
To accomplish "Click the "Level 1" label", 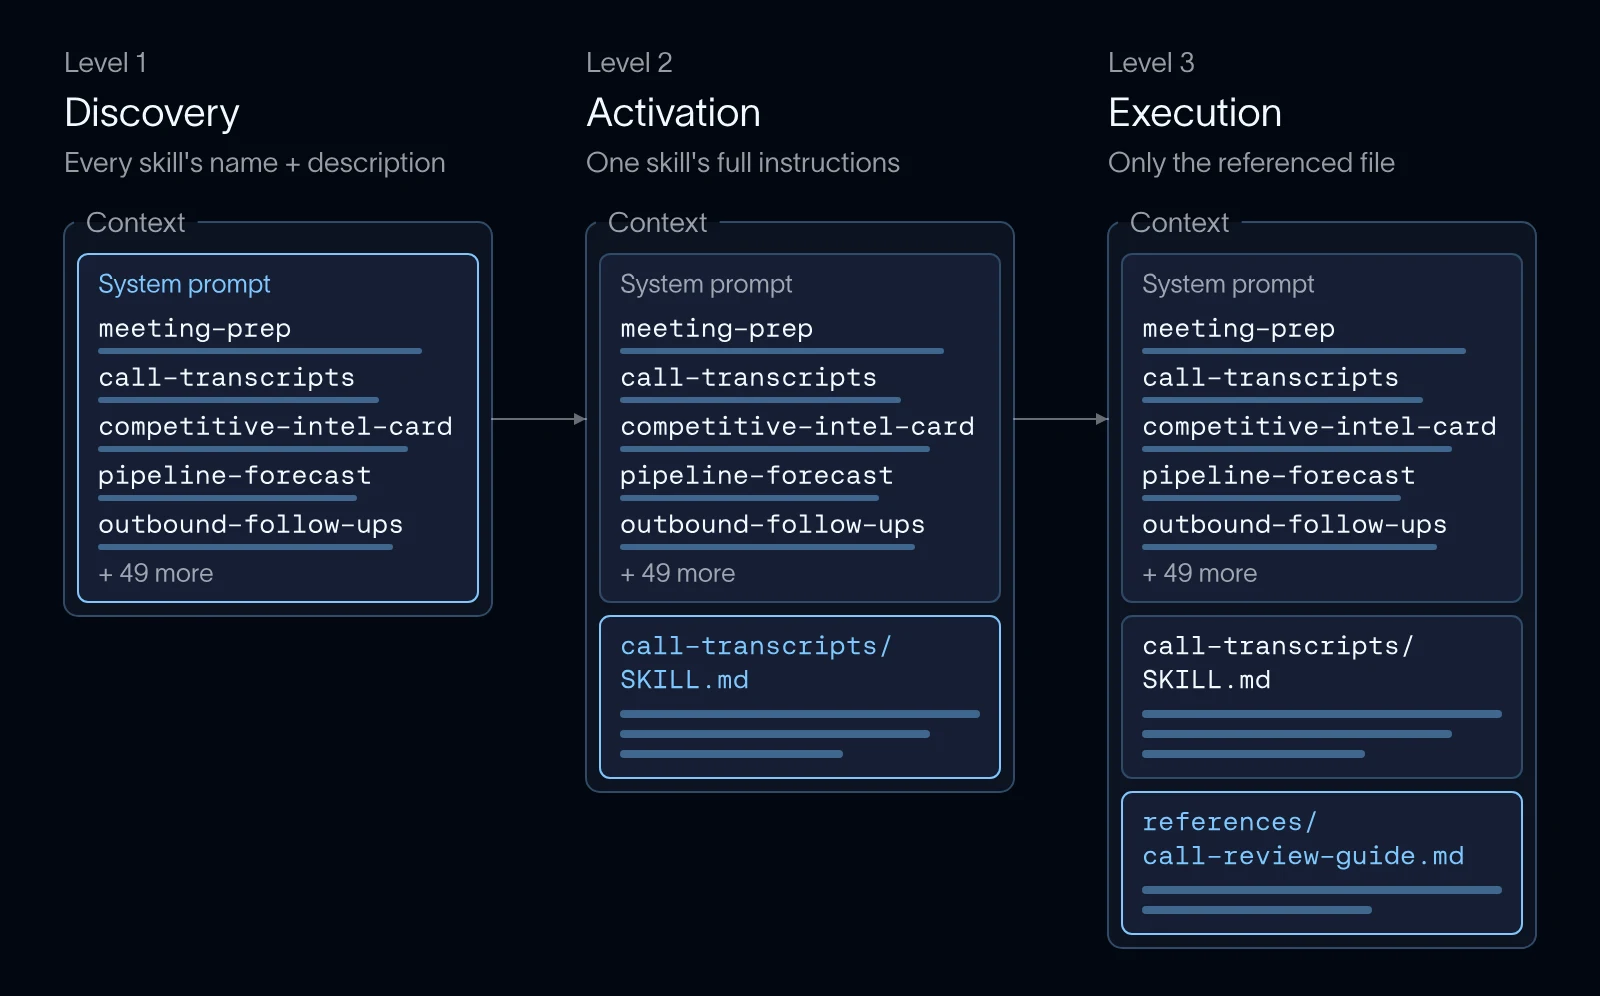I will [105, 62].
